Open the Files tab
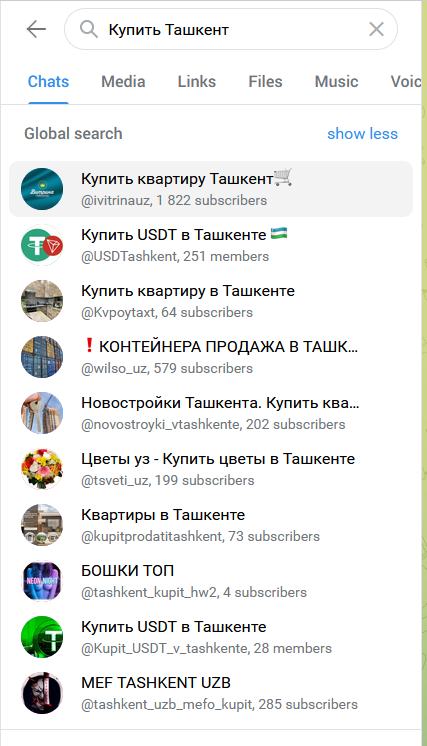 265,82
